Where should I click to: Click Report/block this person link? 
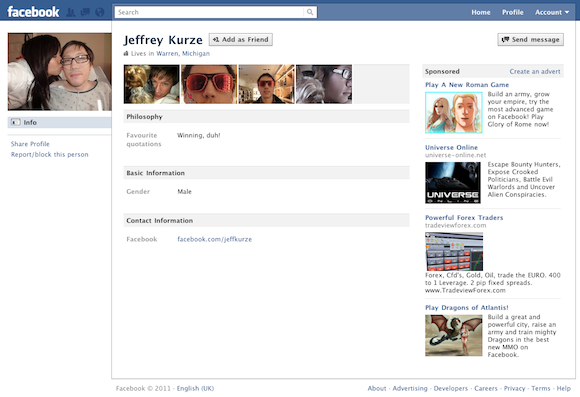point(50,155)
